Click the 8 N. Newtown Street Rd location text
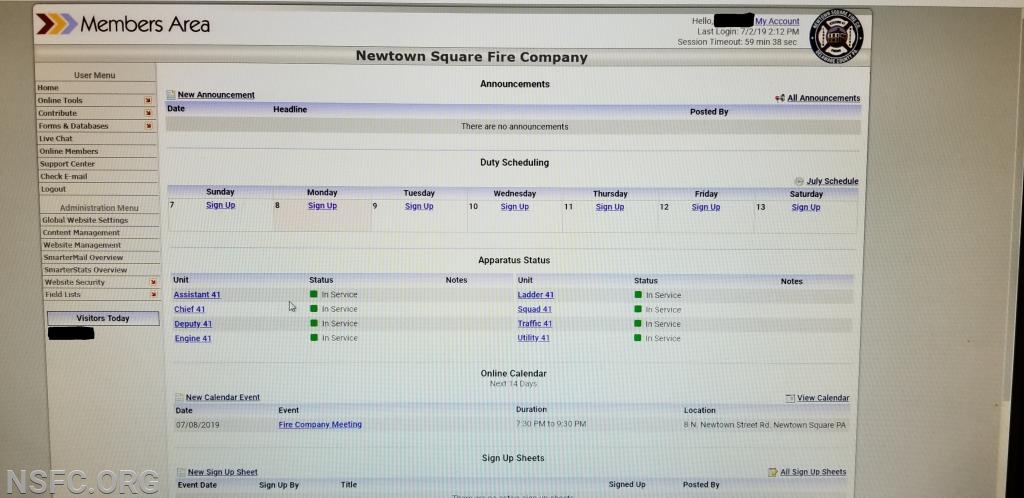Screen dimensions: 1024x498 click(x=765, y=426)
